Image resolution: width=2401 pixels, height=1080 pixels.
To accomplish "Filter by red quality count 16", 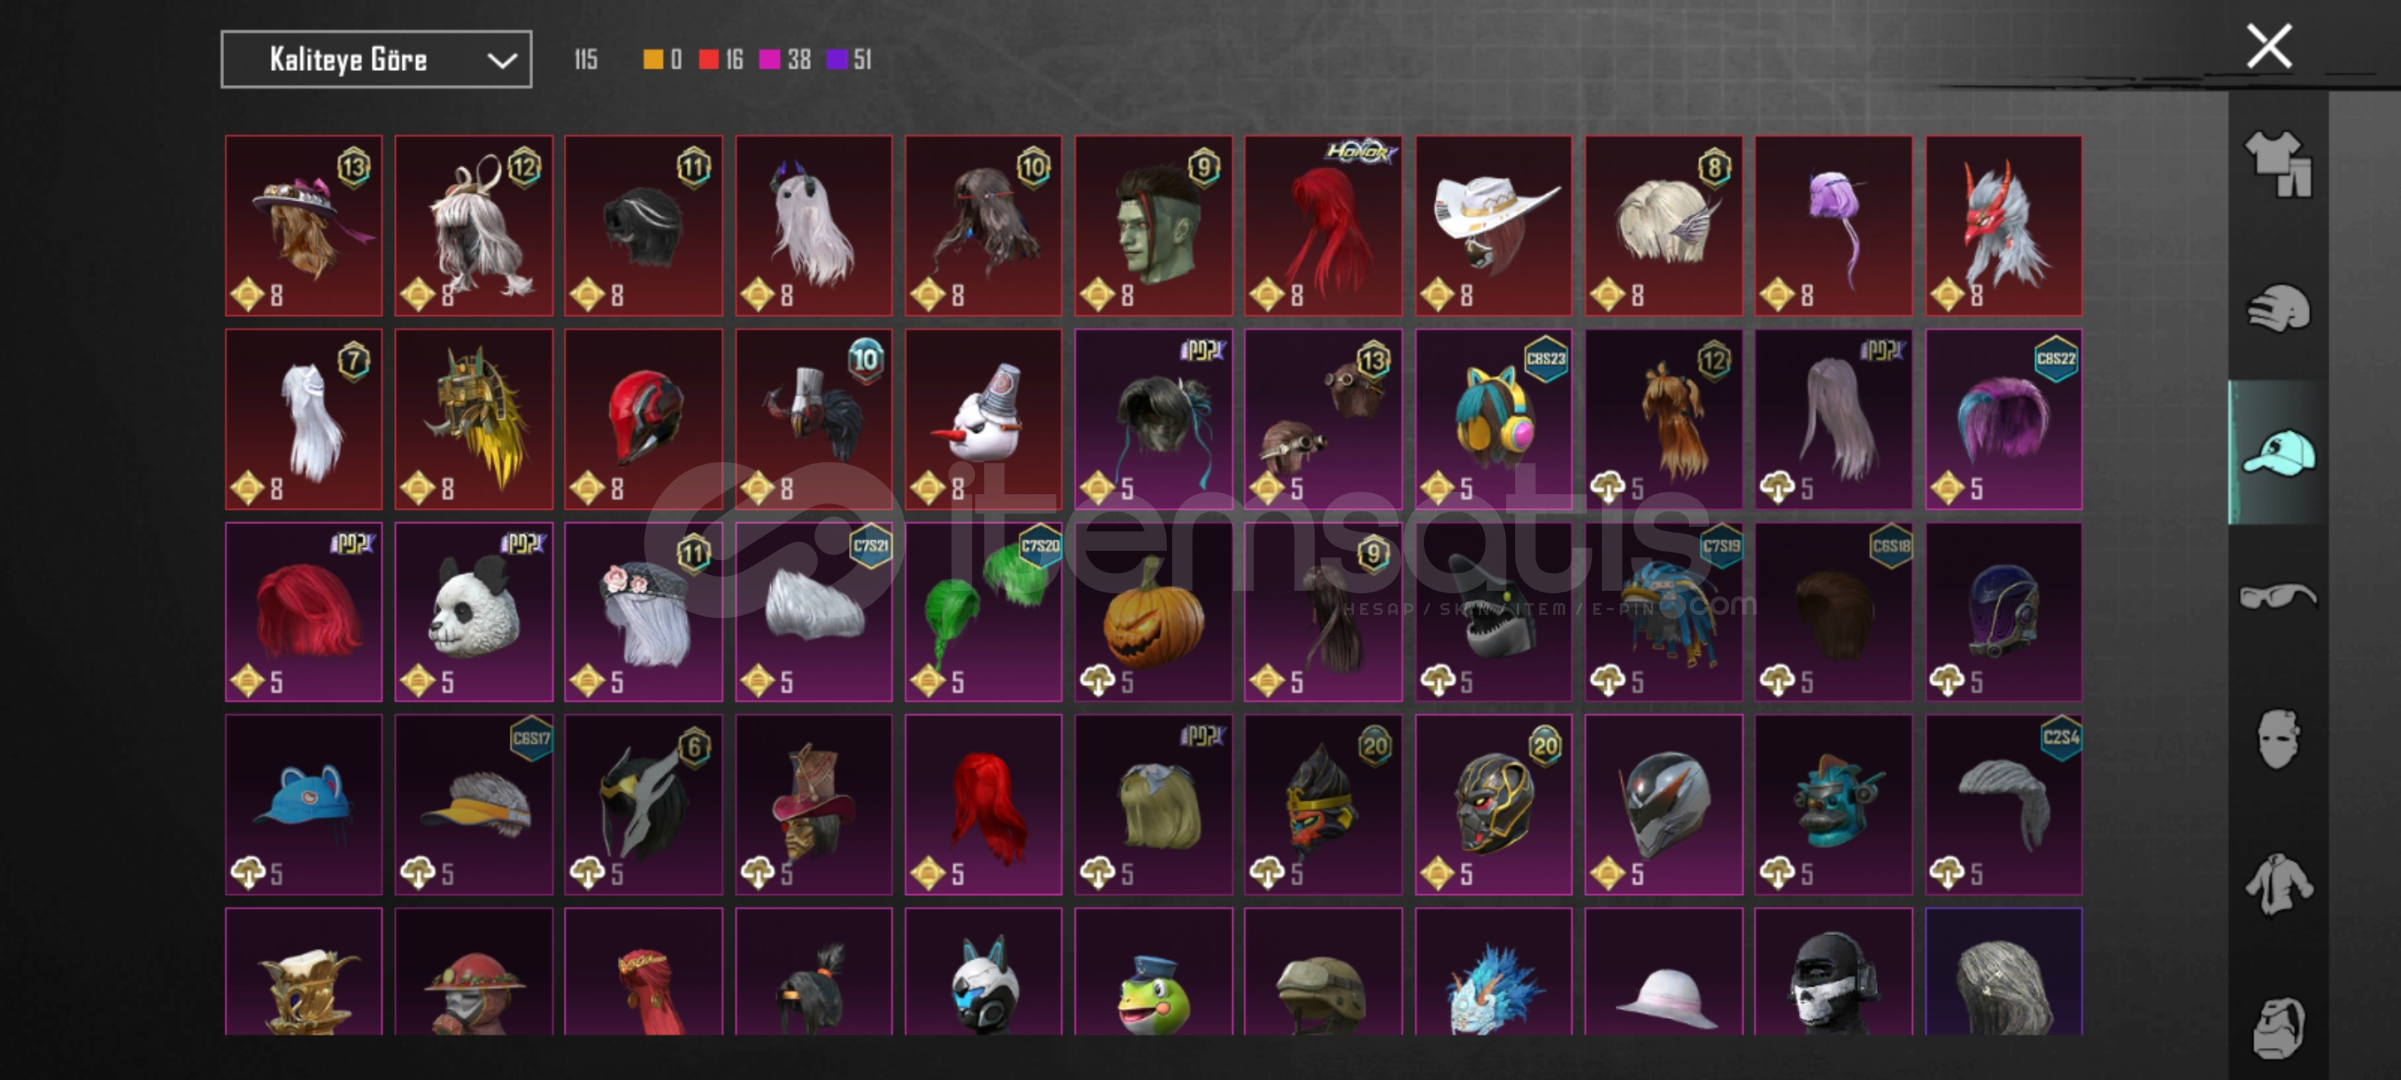I will pyautogui.click(x=721, y=60).
